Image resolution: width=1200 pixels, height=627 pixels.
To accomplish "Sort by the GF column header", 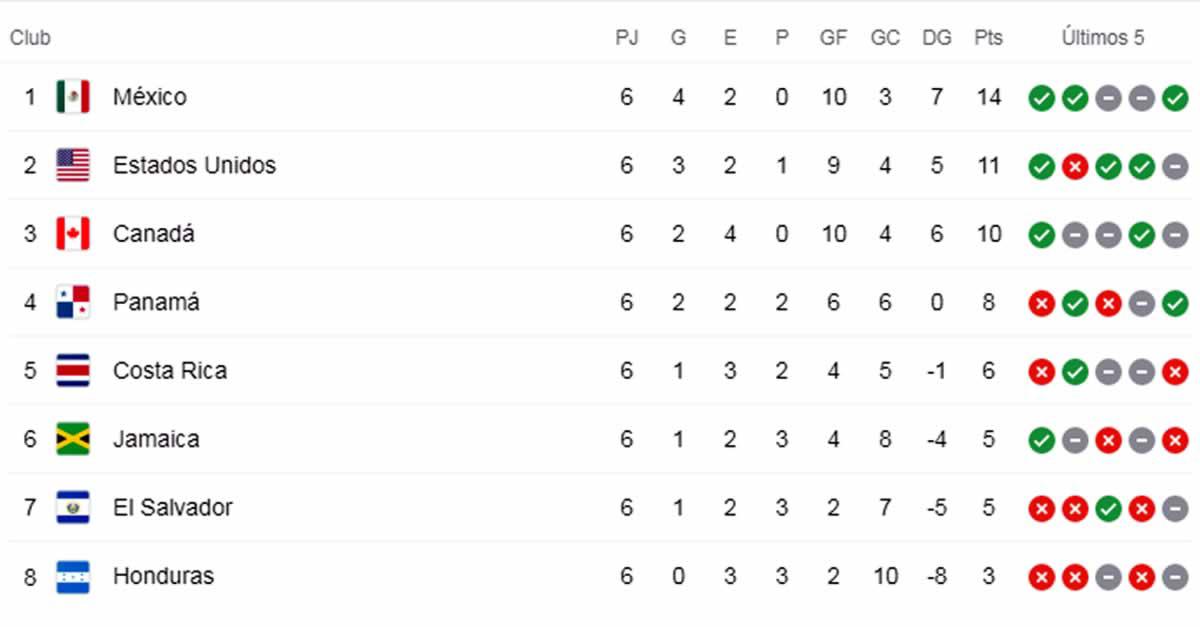I will pyautogui.click(x=833, y=37).
